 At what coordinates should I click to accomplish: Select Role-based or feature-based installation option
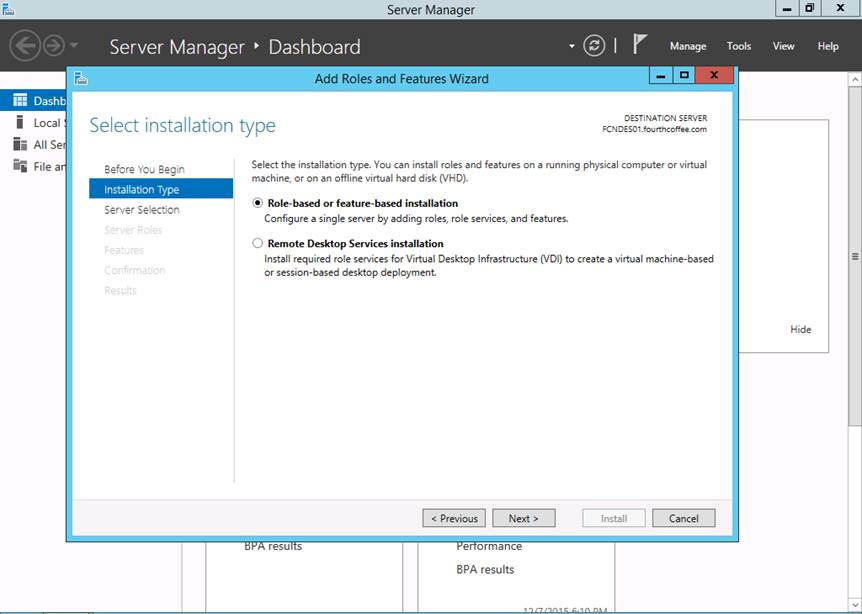(258, 203)
